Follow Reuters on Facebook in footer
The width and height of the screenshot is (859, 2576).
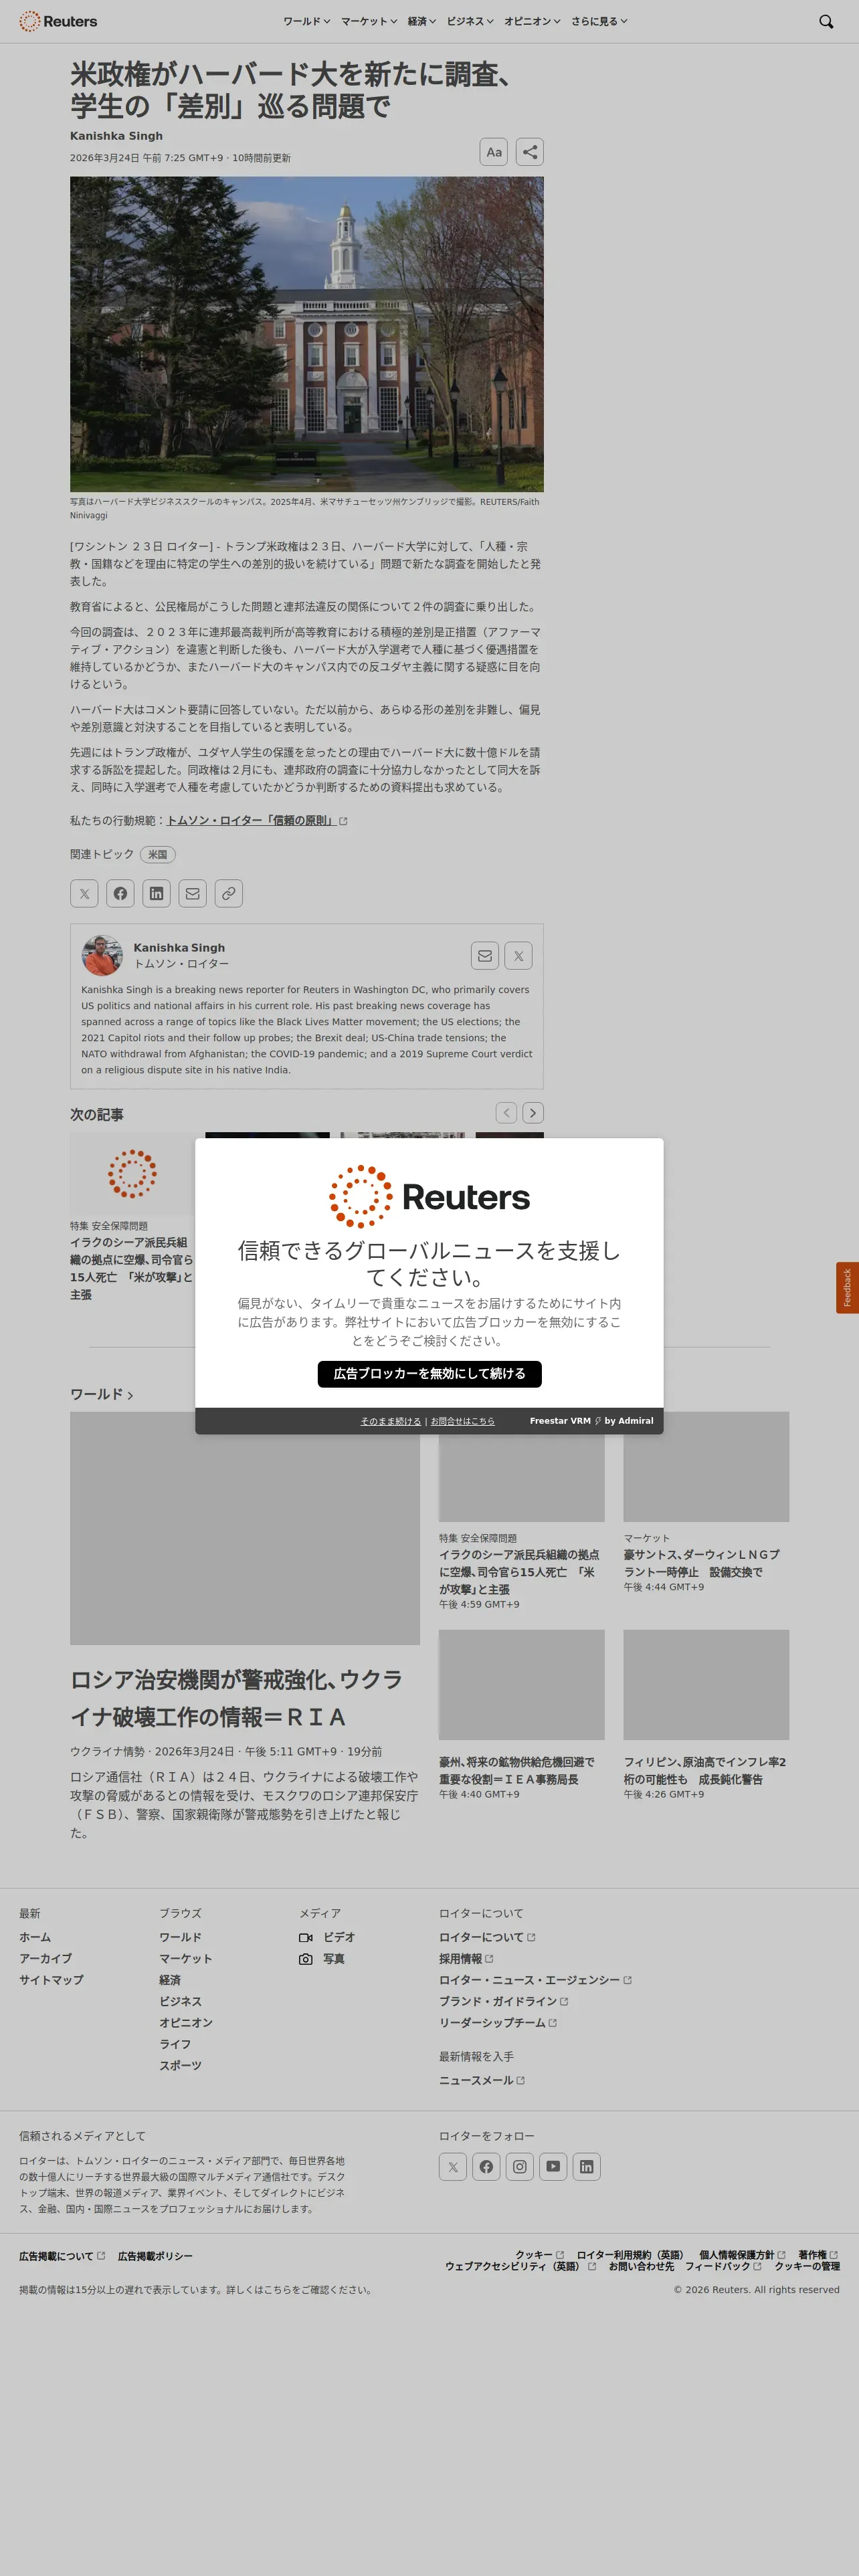[x=486, y=2166]
